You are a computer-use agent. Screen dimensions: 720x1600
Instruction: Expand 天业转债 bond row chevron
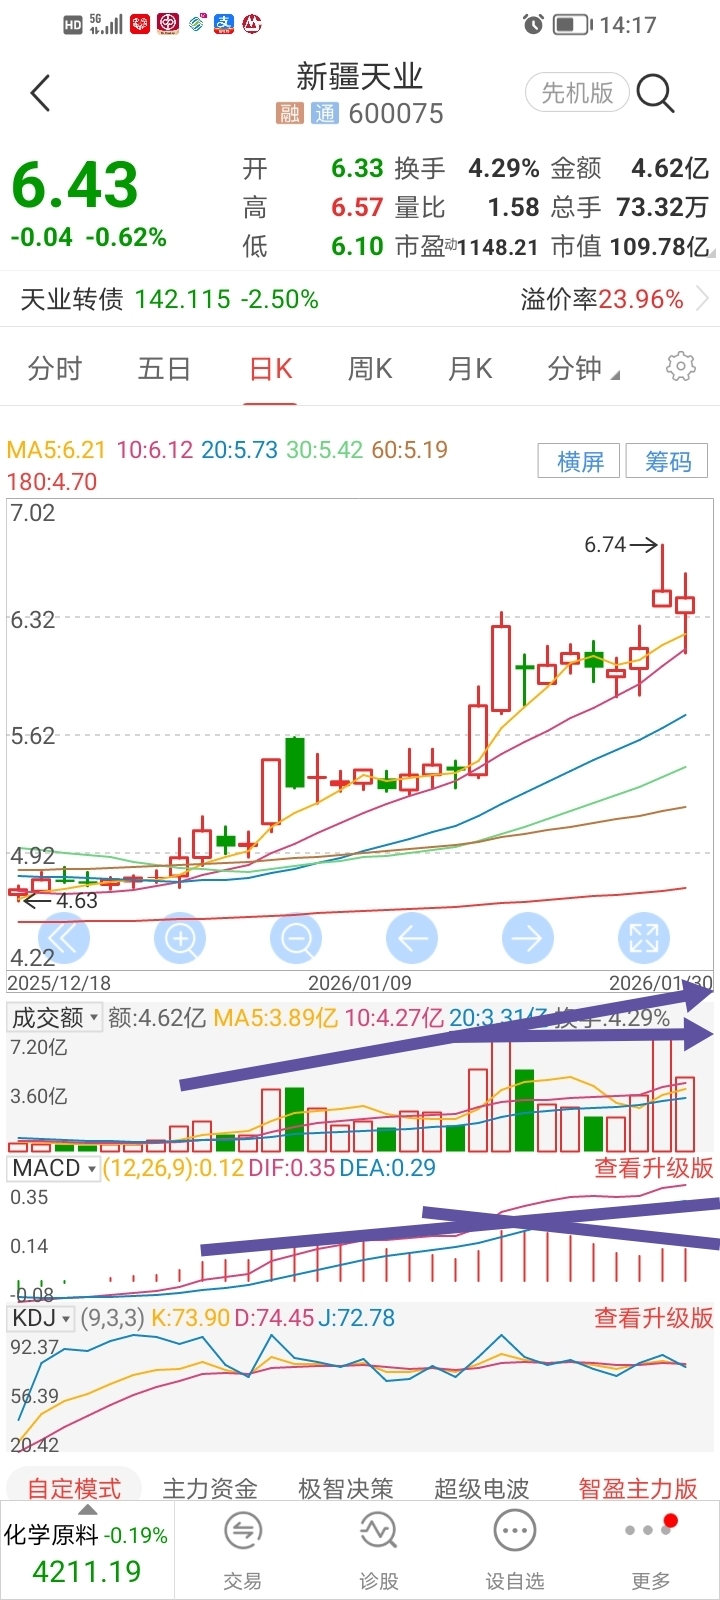(703, 299)
